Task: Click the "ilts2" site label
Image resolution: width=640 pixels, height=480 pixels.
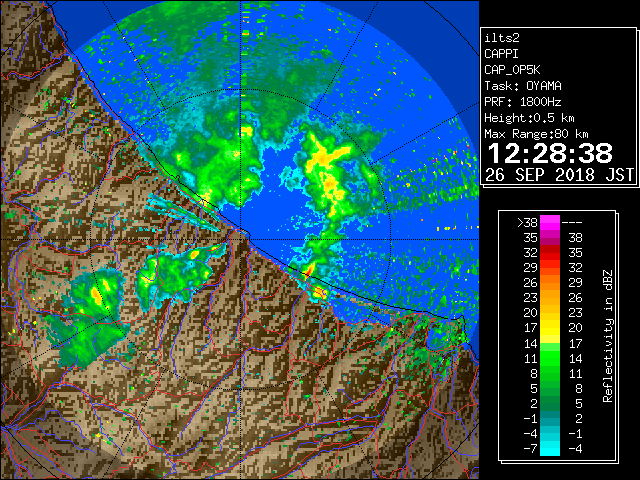Action: 502,38
